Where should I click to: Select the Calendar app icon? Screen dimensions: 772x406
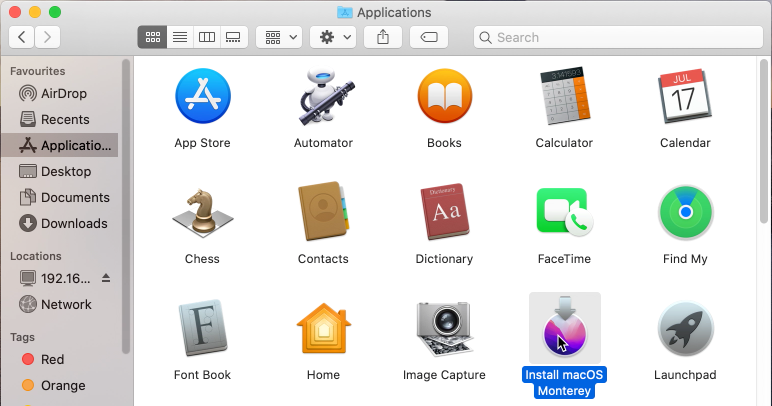pyautogui.click(x=685, y=96)
